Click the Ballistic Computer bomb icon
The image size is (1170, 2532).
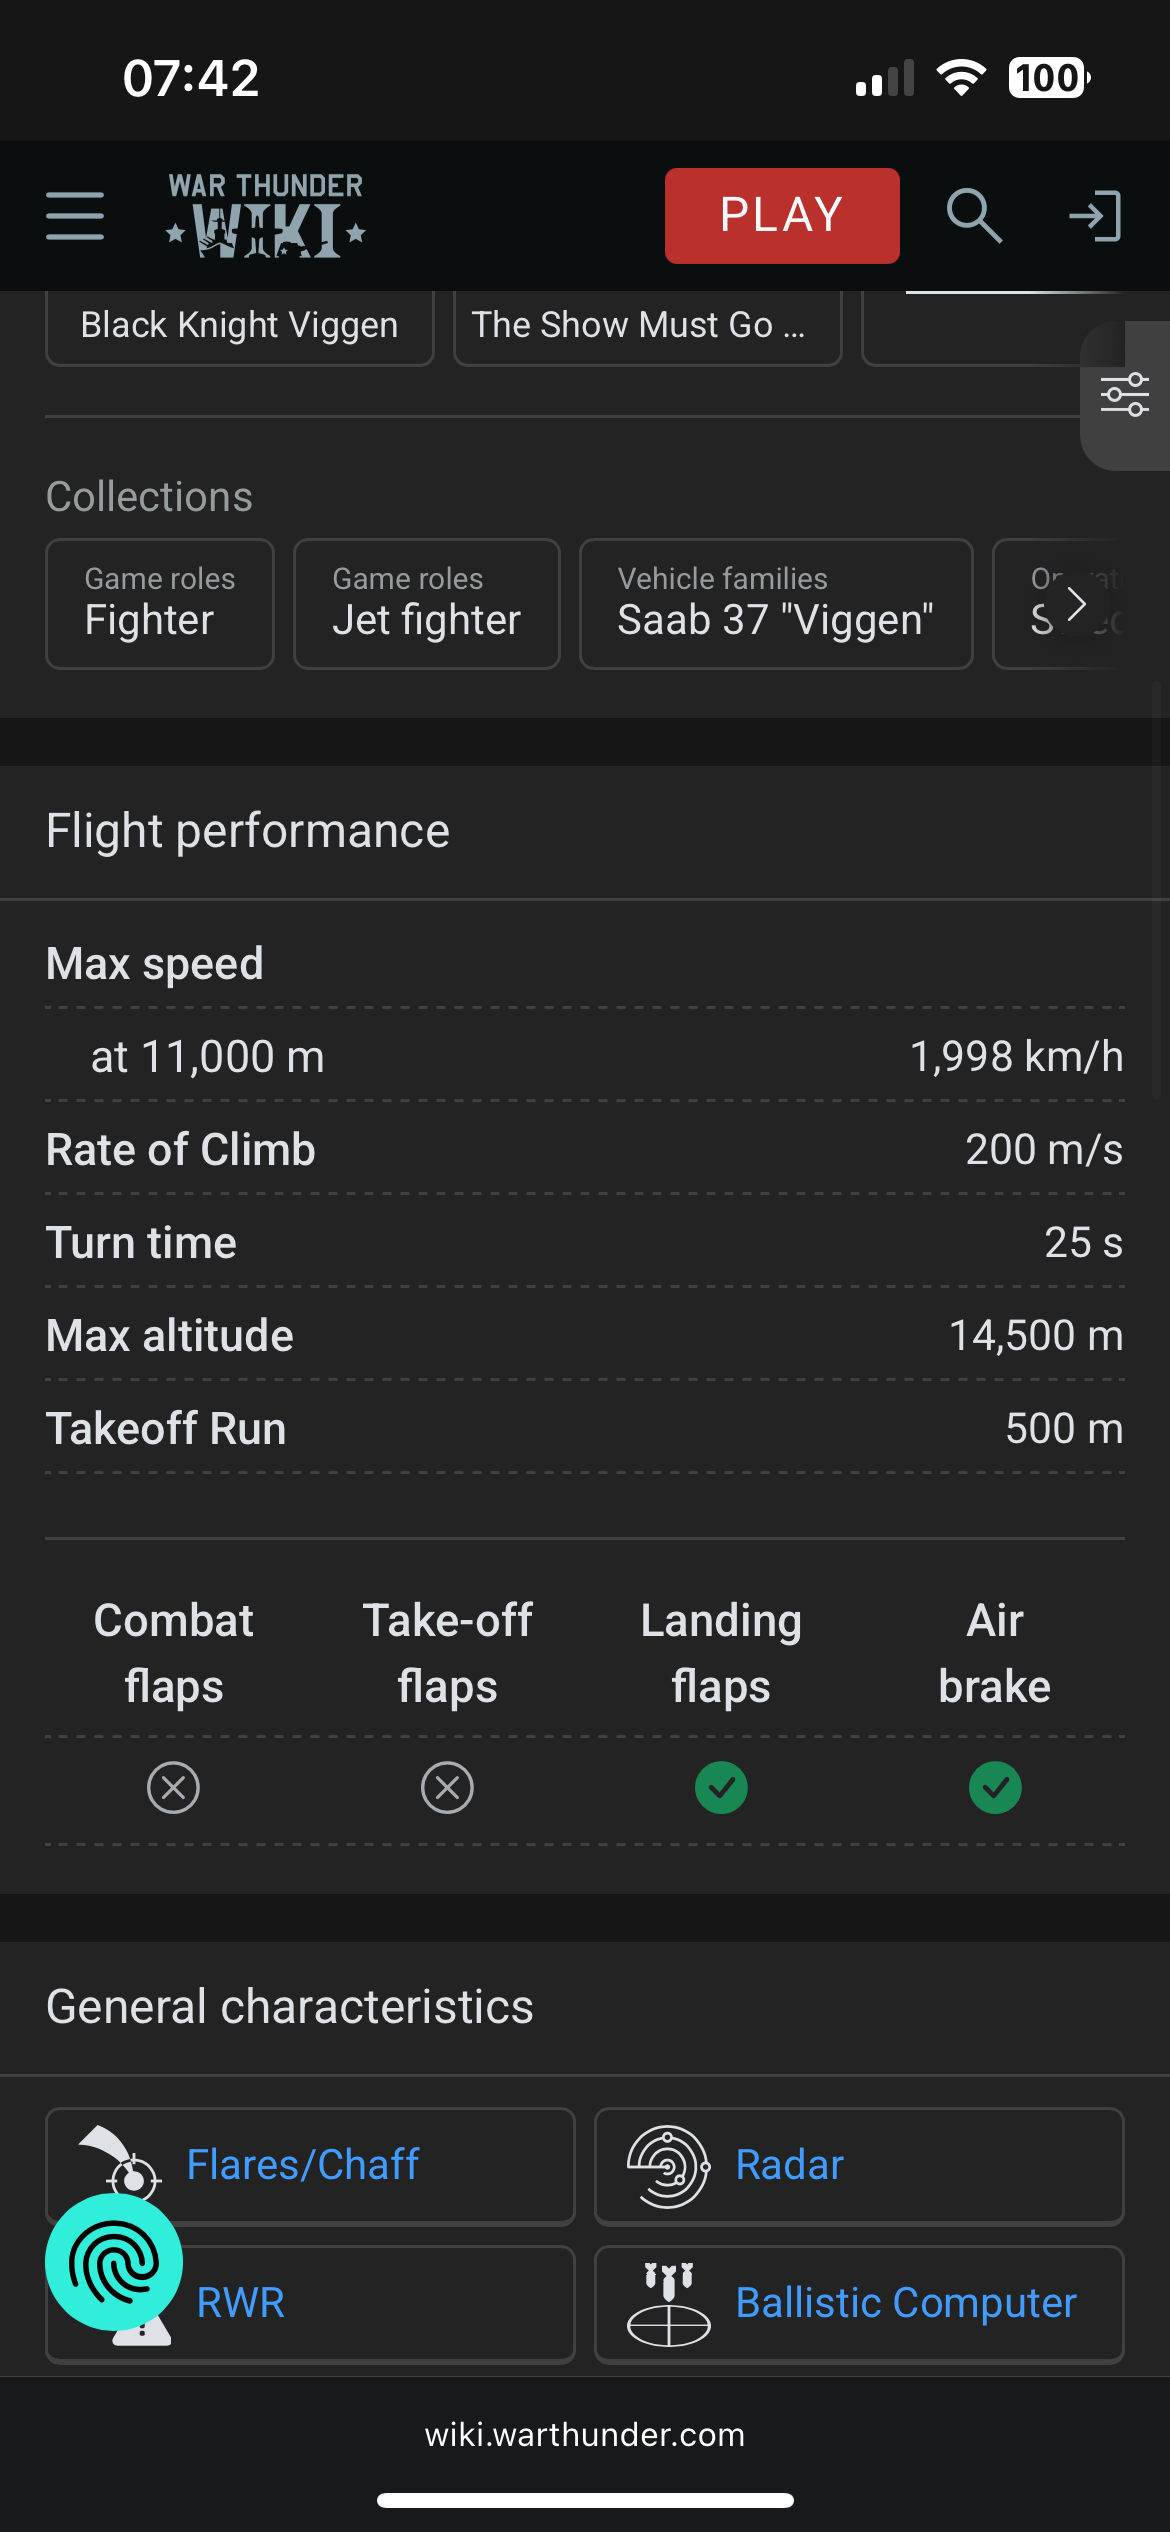click(668, 2304)
